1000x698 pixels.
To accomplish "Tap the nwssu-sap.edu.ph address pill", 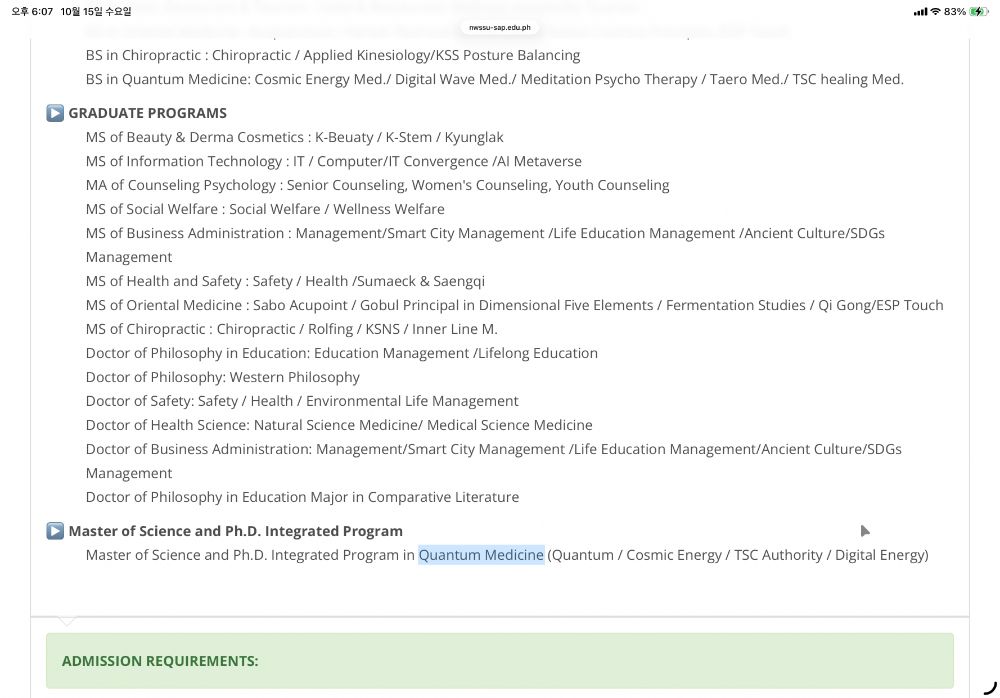I will click(x=499, y=27).
